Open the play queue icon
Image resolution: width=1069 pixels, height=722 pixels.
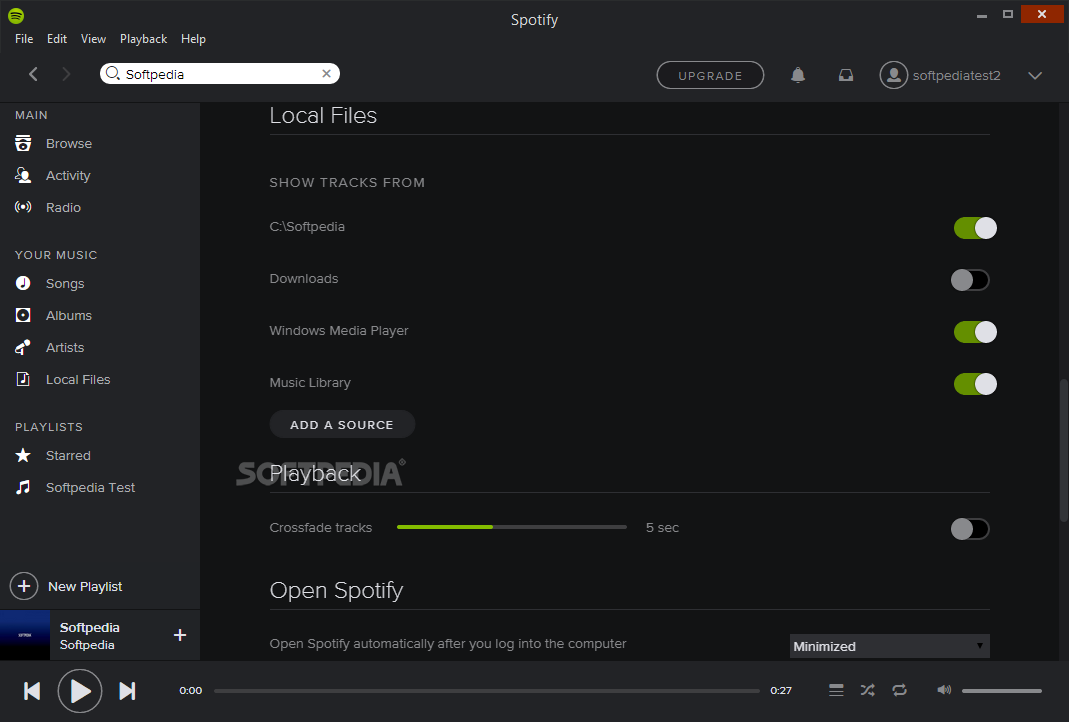coord(836,690)
